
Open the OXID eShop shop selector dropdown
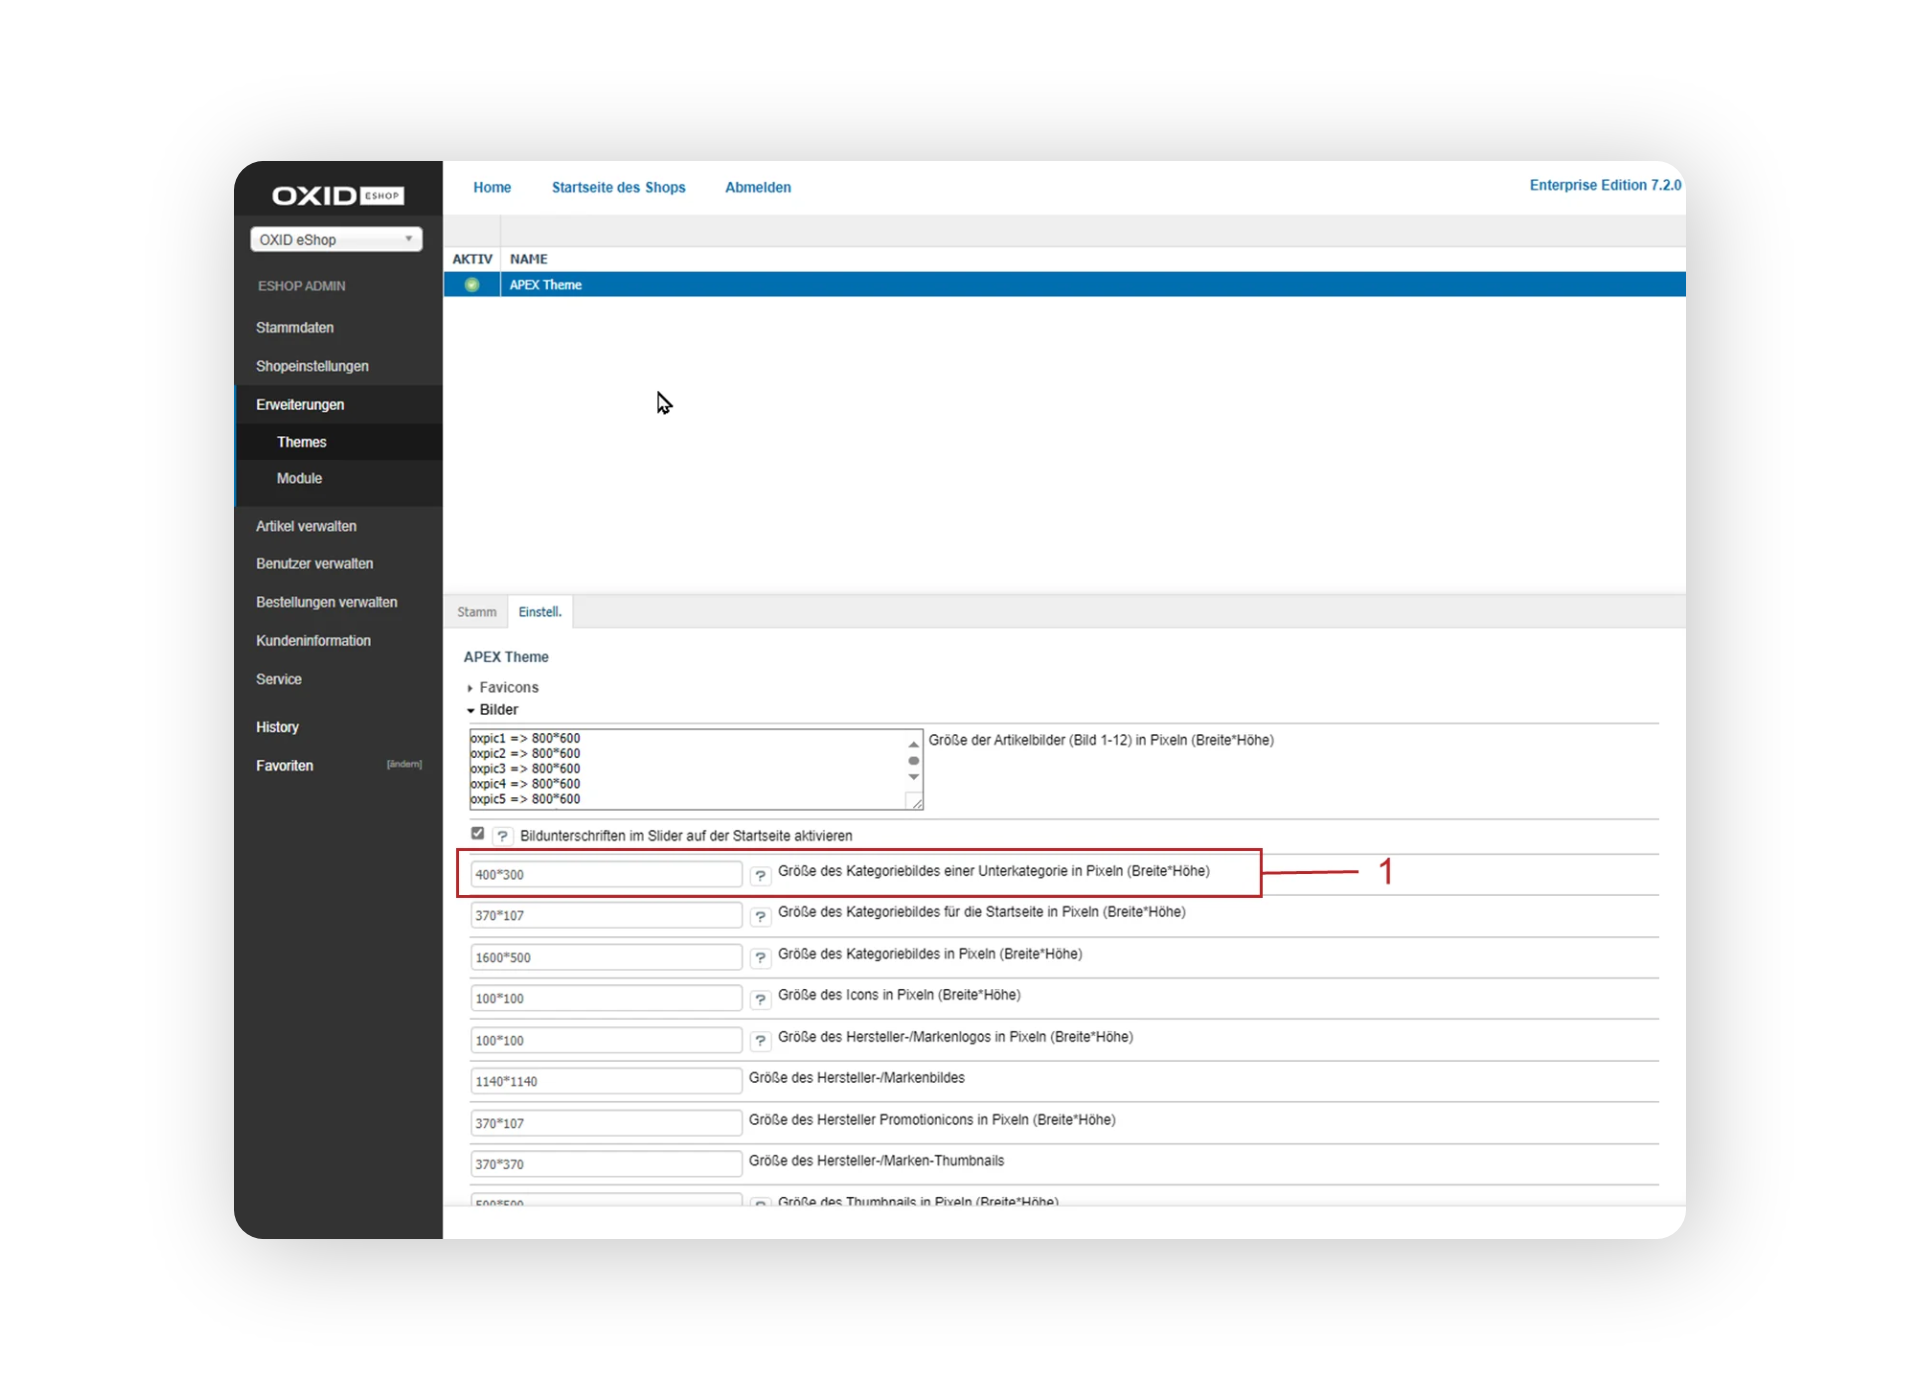pyautogui.click(x=336, y=239)
